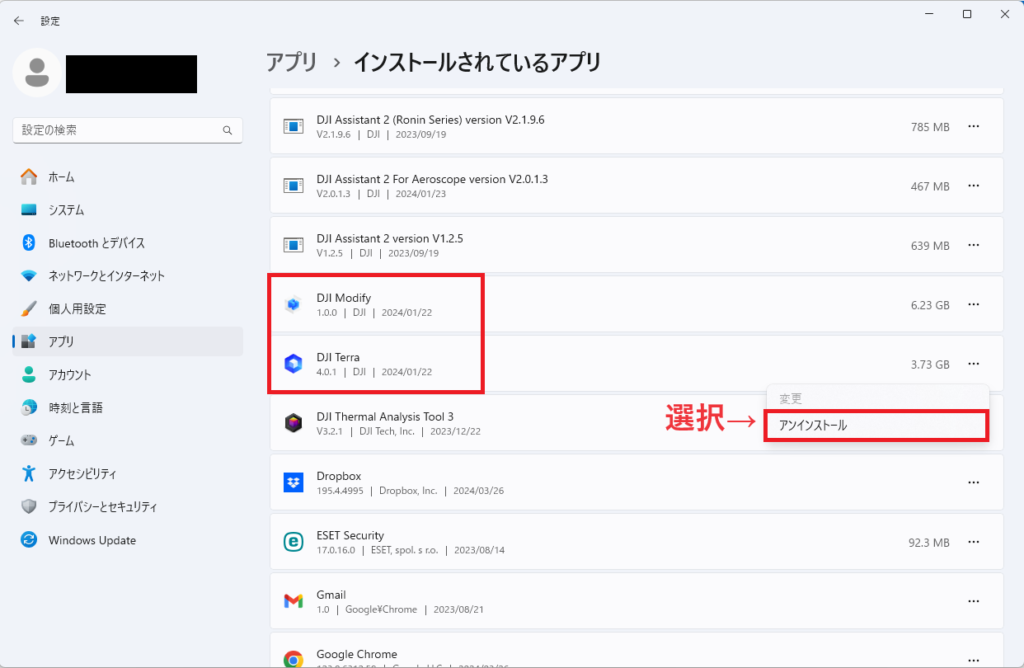
Task: Open アカウント settings
Action: click(x=127, y=375)
